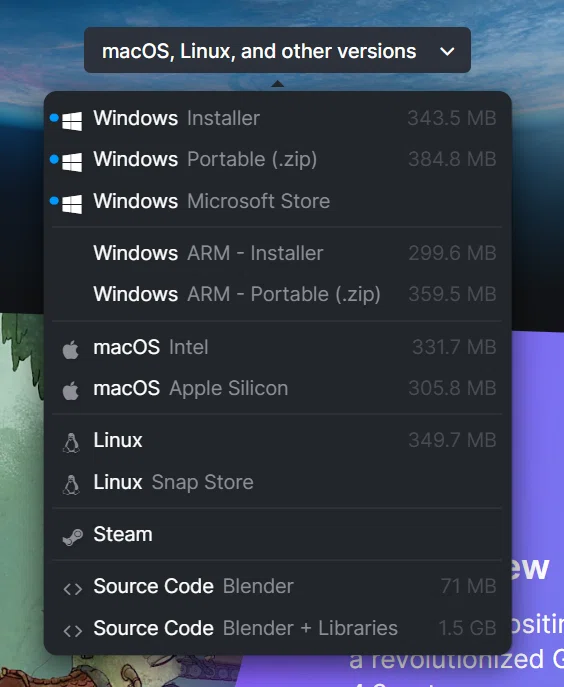Click penguin icon beside Linux 349.7 MB row
This screenshot has width=564, height=687.
pos(71,443)
